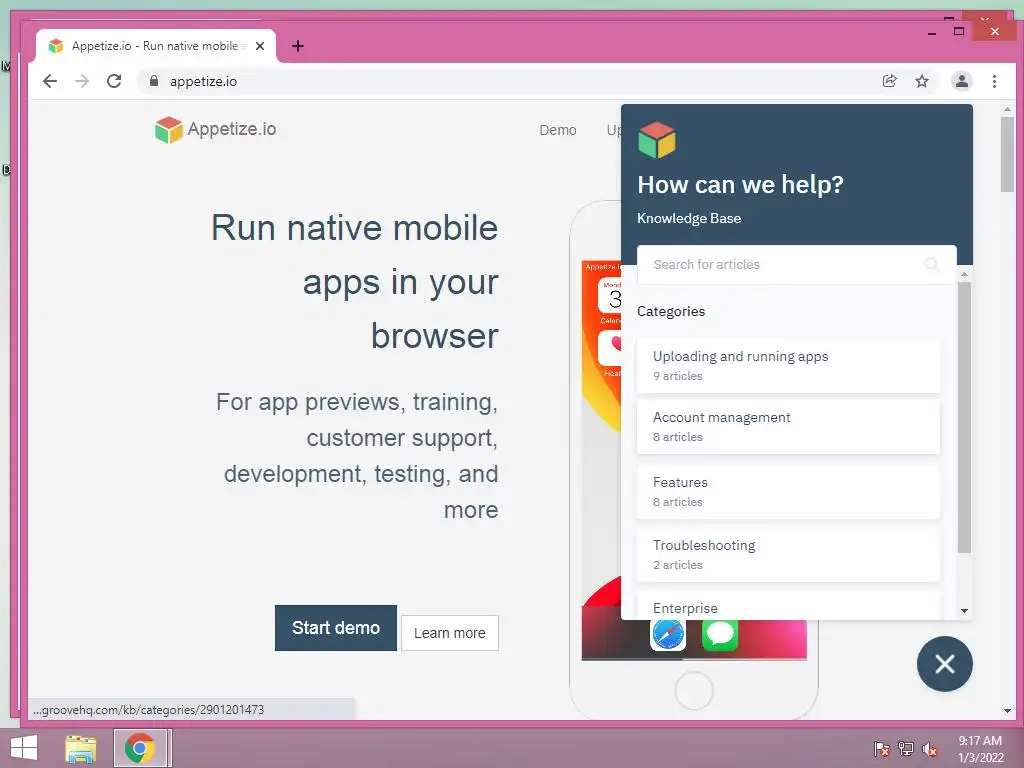
Task: Click the network tray icon
Action: (x=906, y=749)
